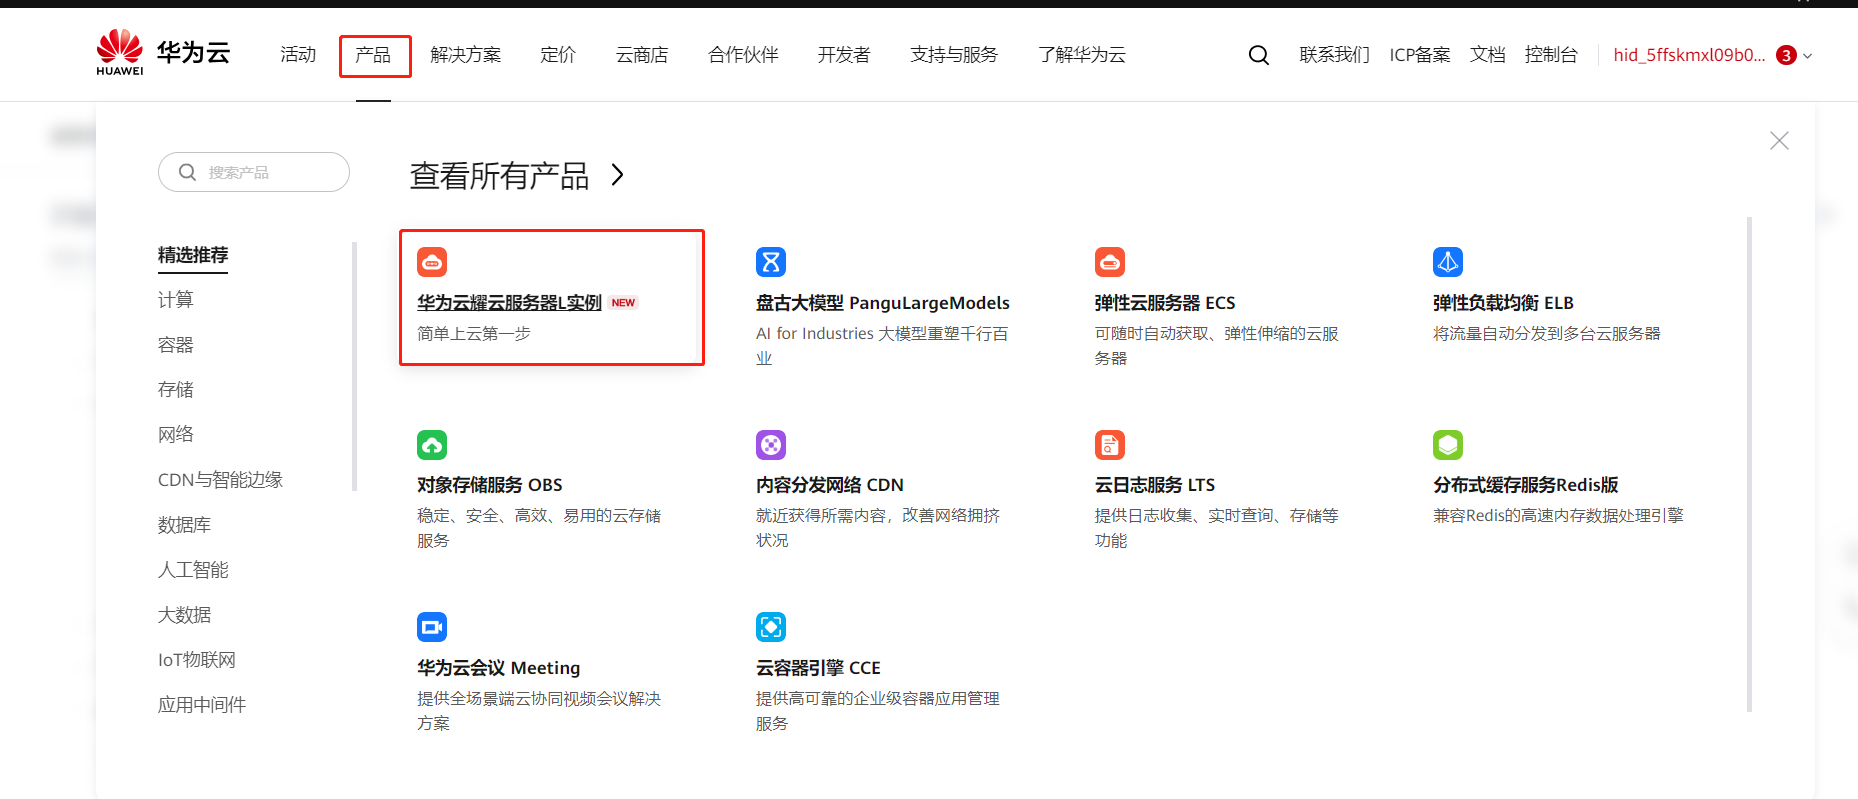Click the notification badge showing 3
Image resolution: width=1858 pixels, height=799 pixels.
[1786, 55]
